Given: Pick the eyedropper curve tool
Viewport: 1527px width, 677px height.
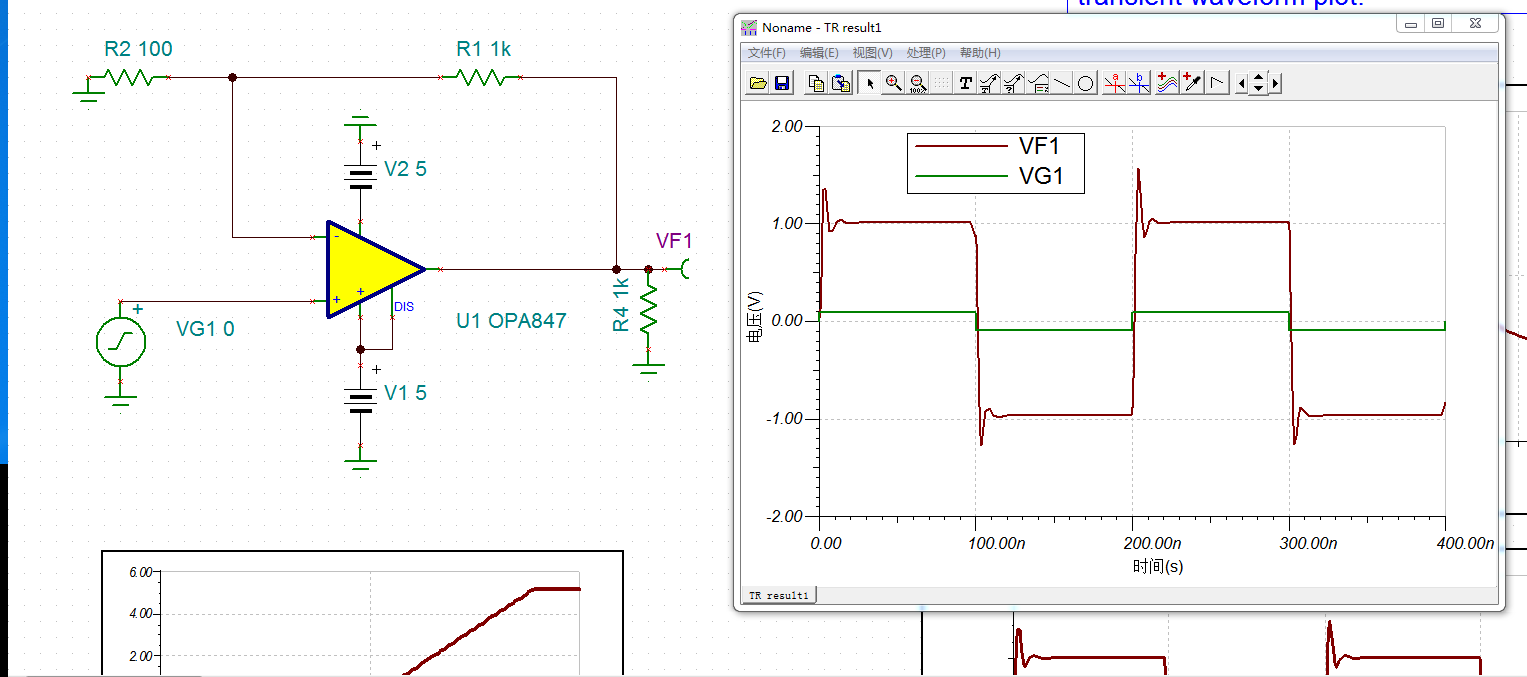Looking at the screenshot, I should [x=1192, y=83].
